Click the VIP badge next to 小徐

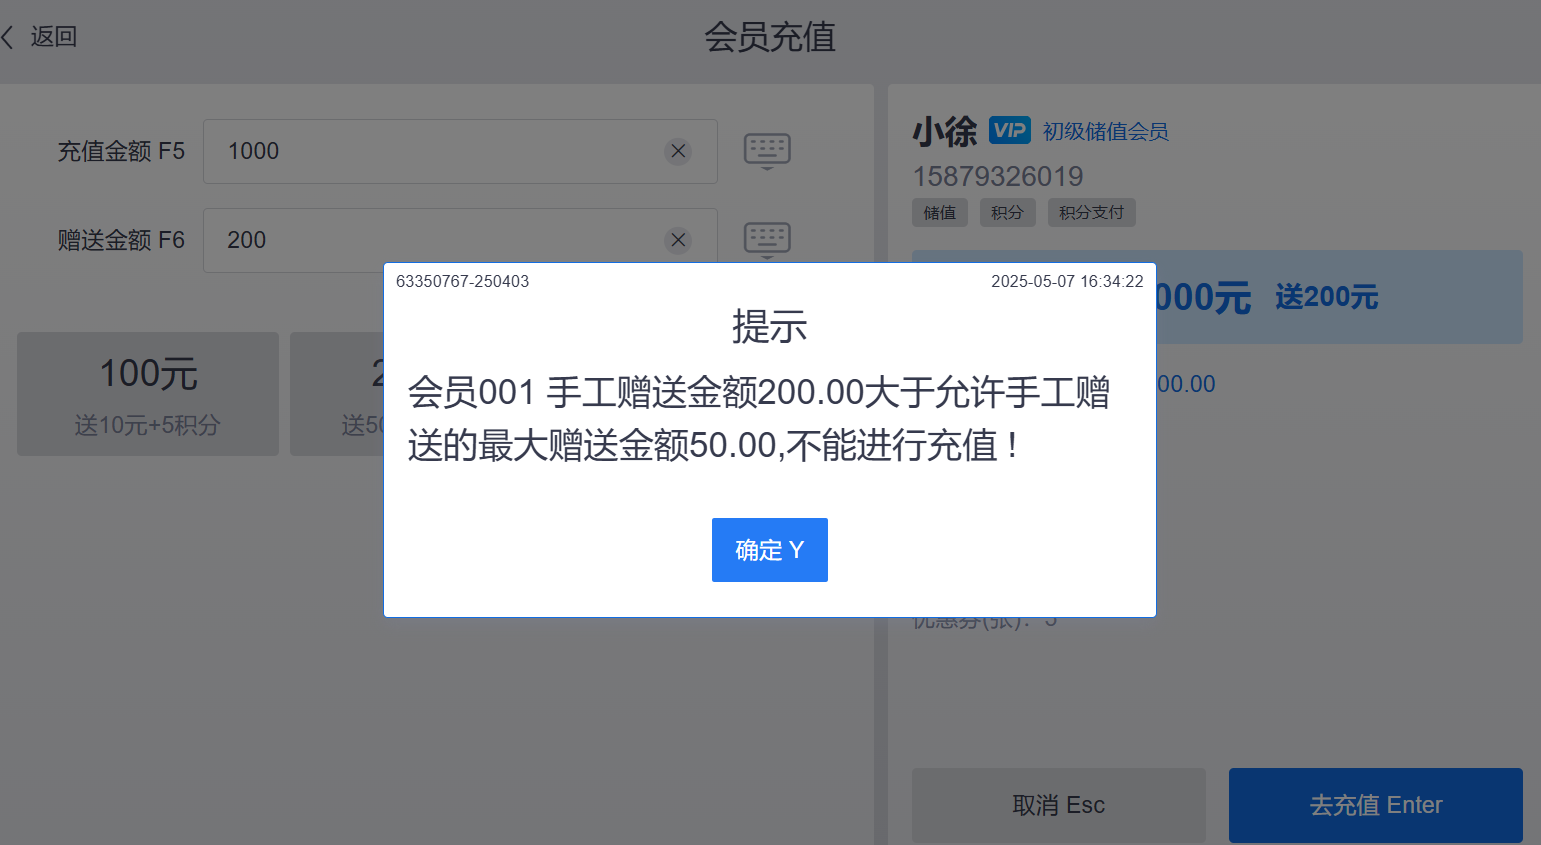1010,130
